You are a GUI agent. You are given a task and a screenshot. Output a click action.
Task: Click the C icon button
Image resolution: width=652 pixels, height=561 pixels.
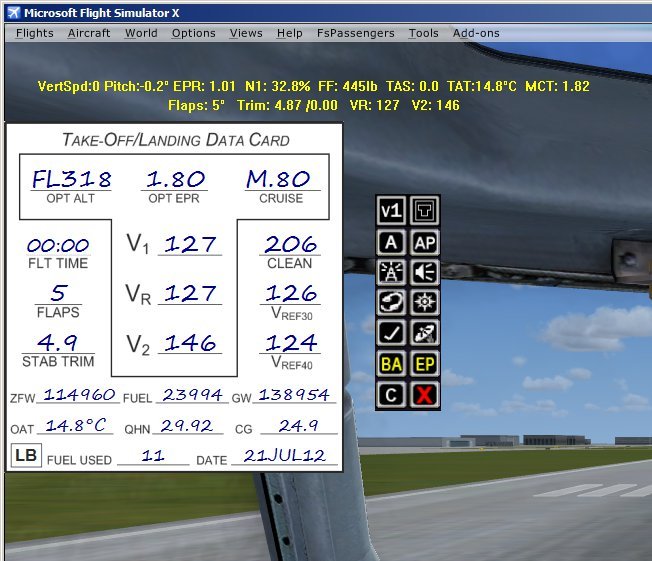click(391, 395)
